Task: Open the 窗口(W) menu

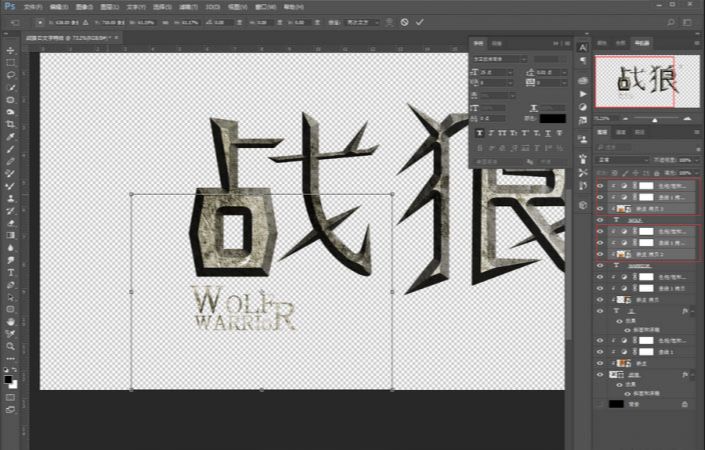Action: pos(264,7)
